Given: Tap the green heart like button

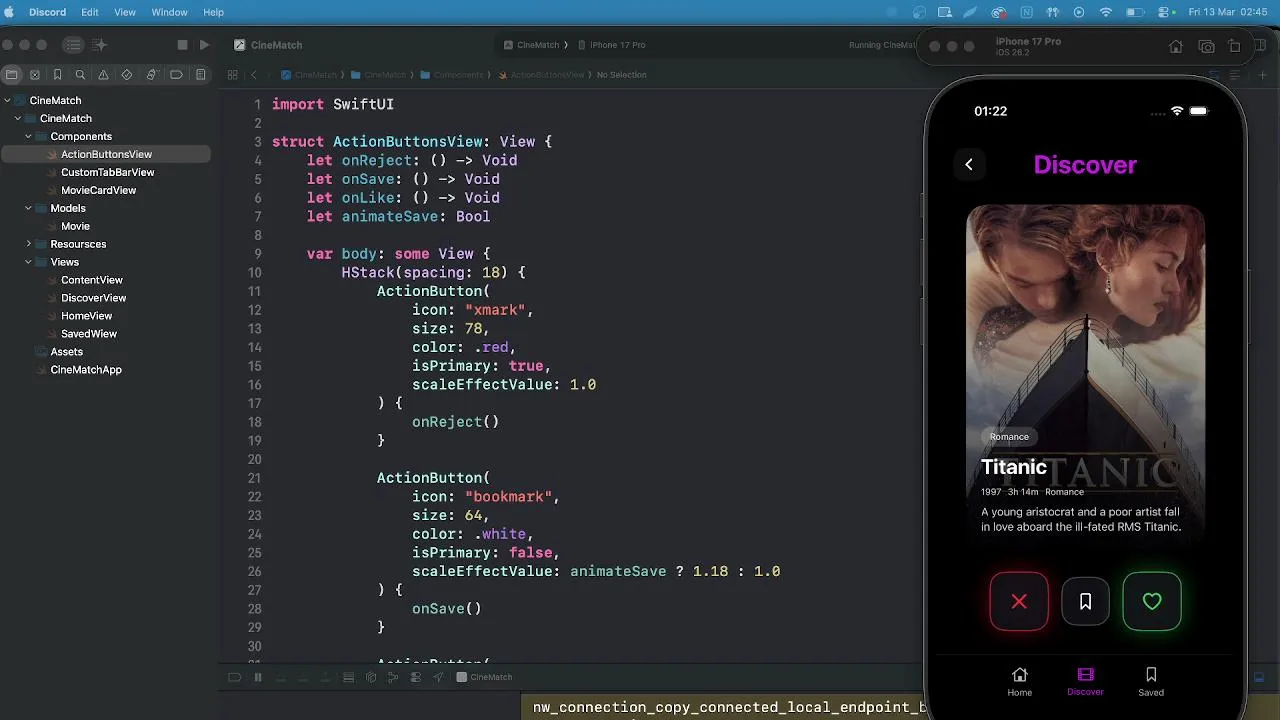Looking at the screenshot, I should click(1152, 601).
